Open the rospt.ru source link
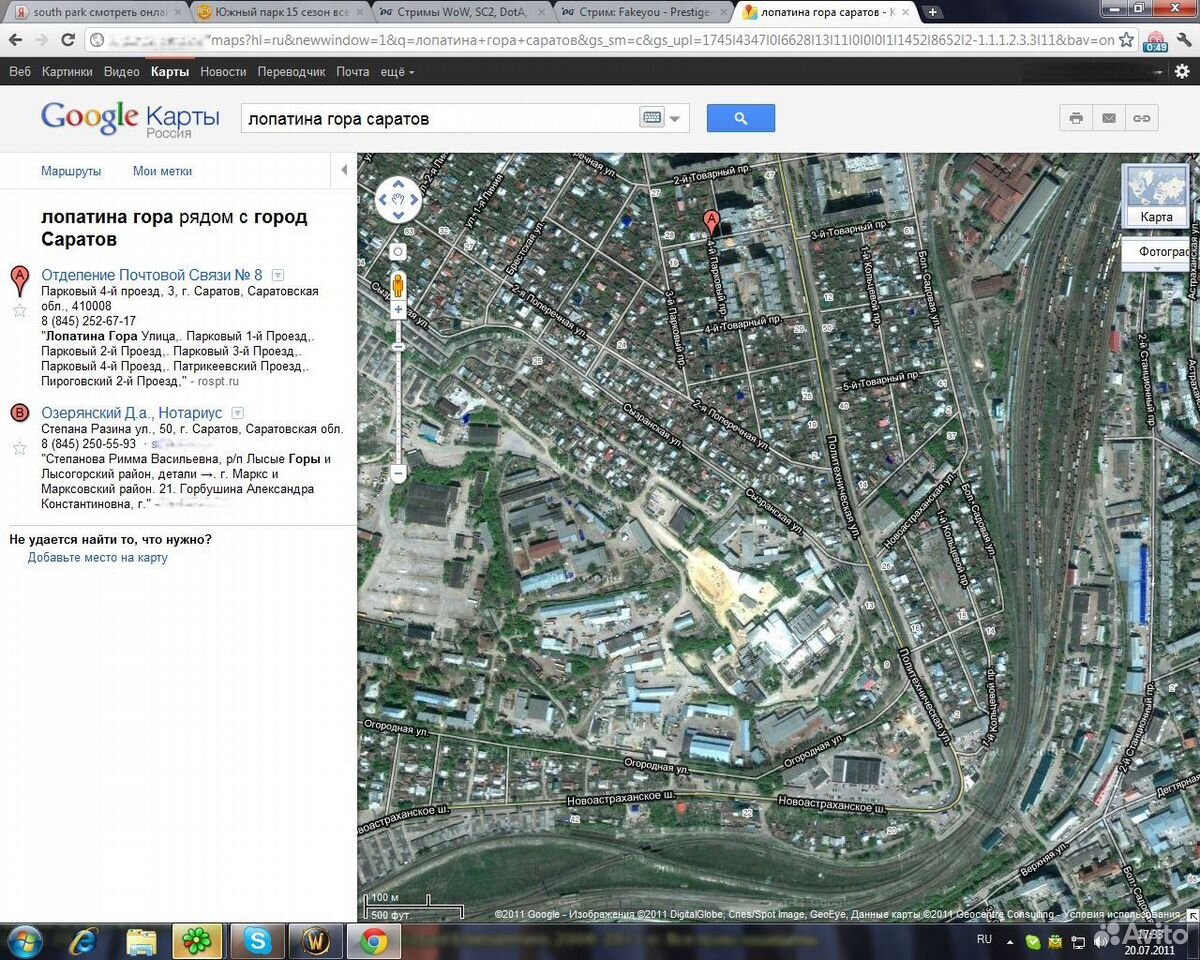 pyautogui.click(x=217, y=382)
